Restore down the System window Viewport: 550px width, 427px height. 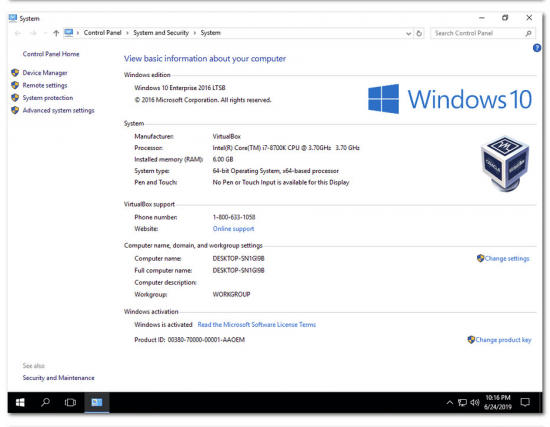[x=505, y=18]
